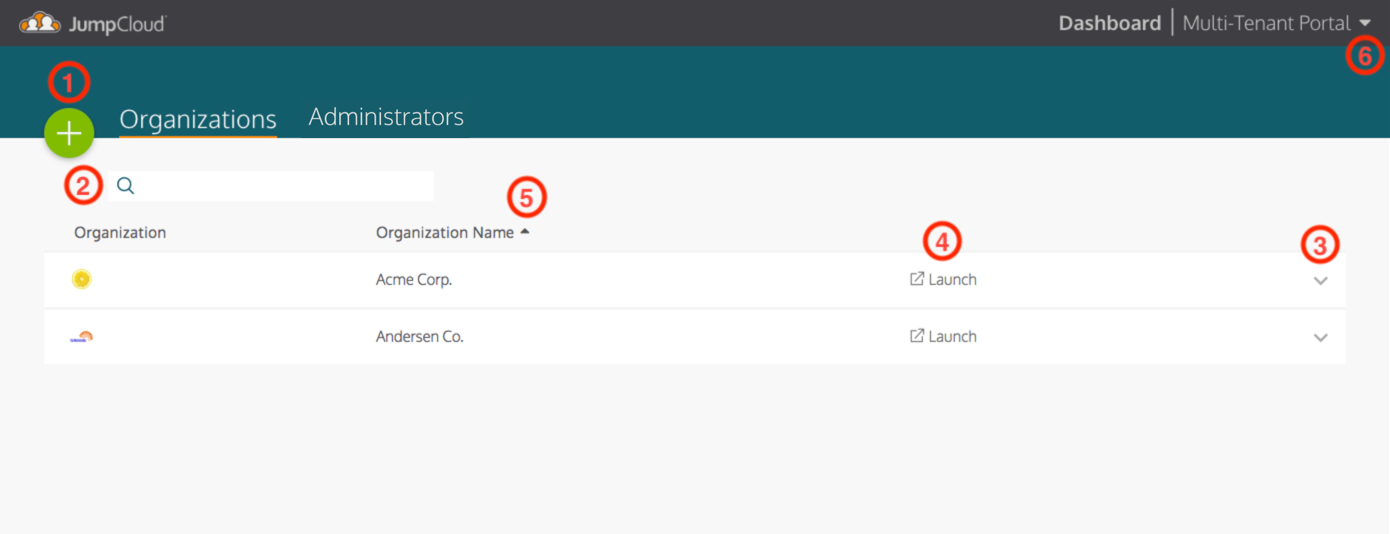1390x534 pixels.
Task: Select the Andersen Co. name text
Action: pyautogui.click(x=420, y=336)
